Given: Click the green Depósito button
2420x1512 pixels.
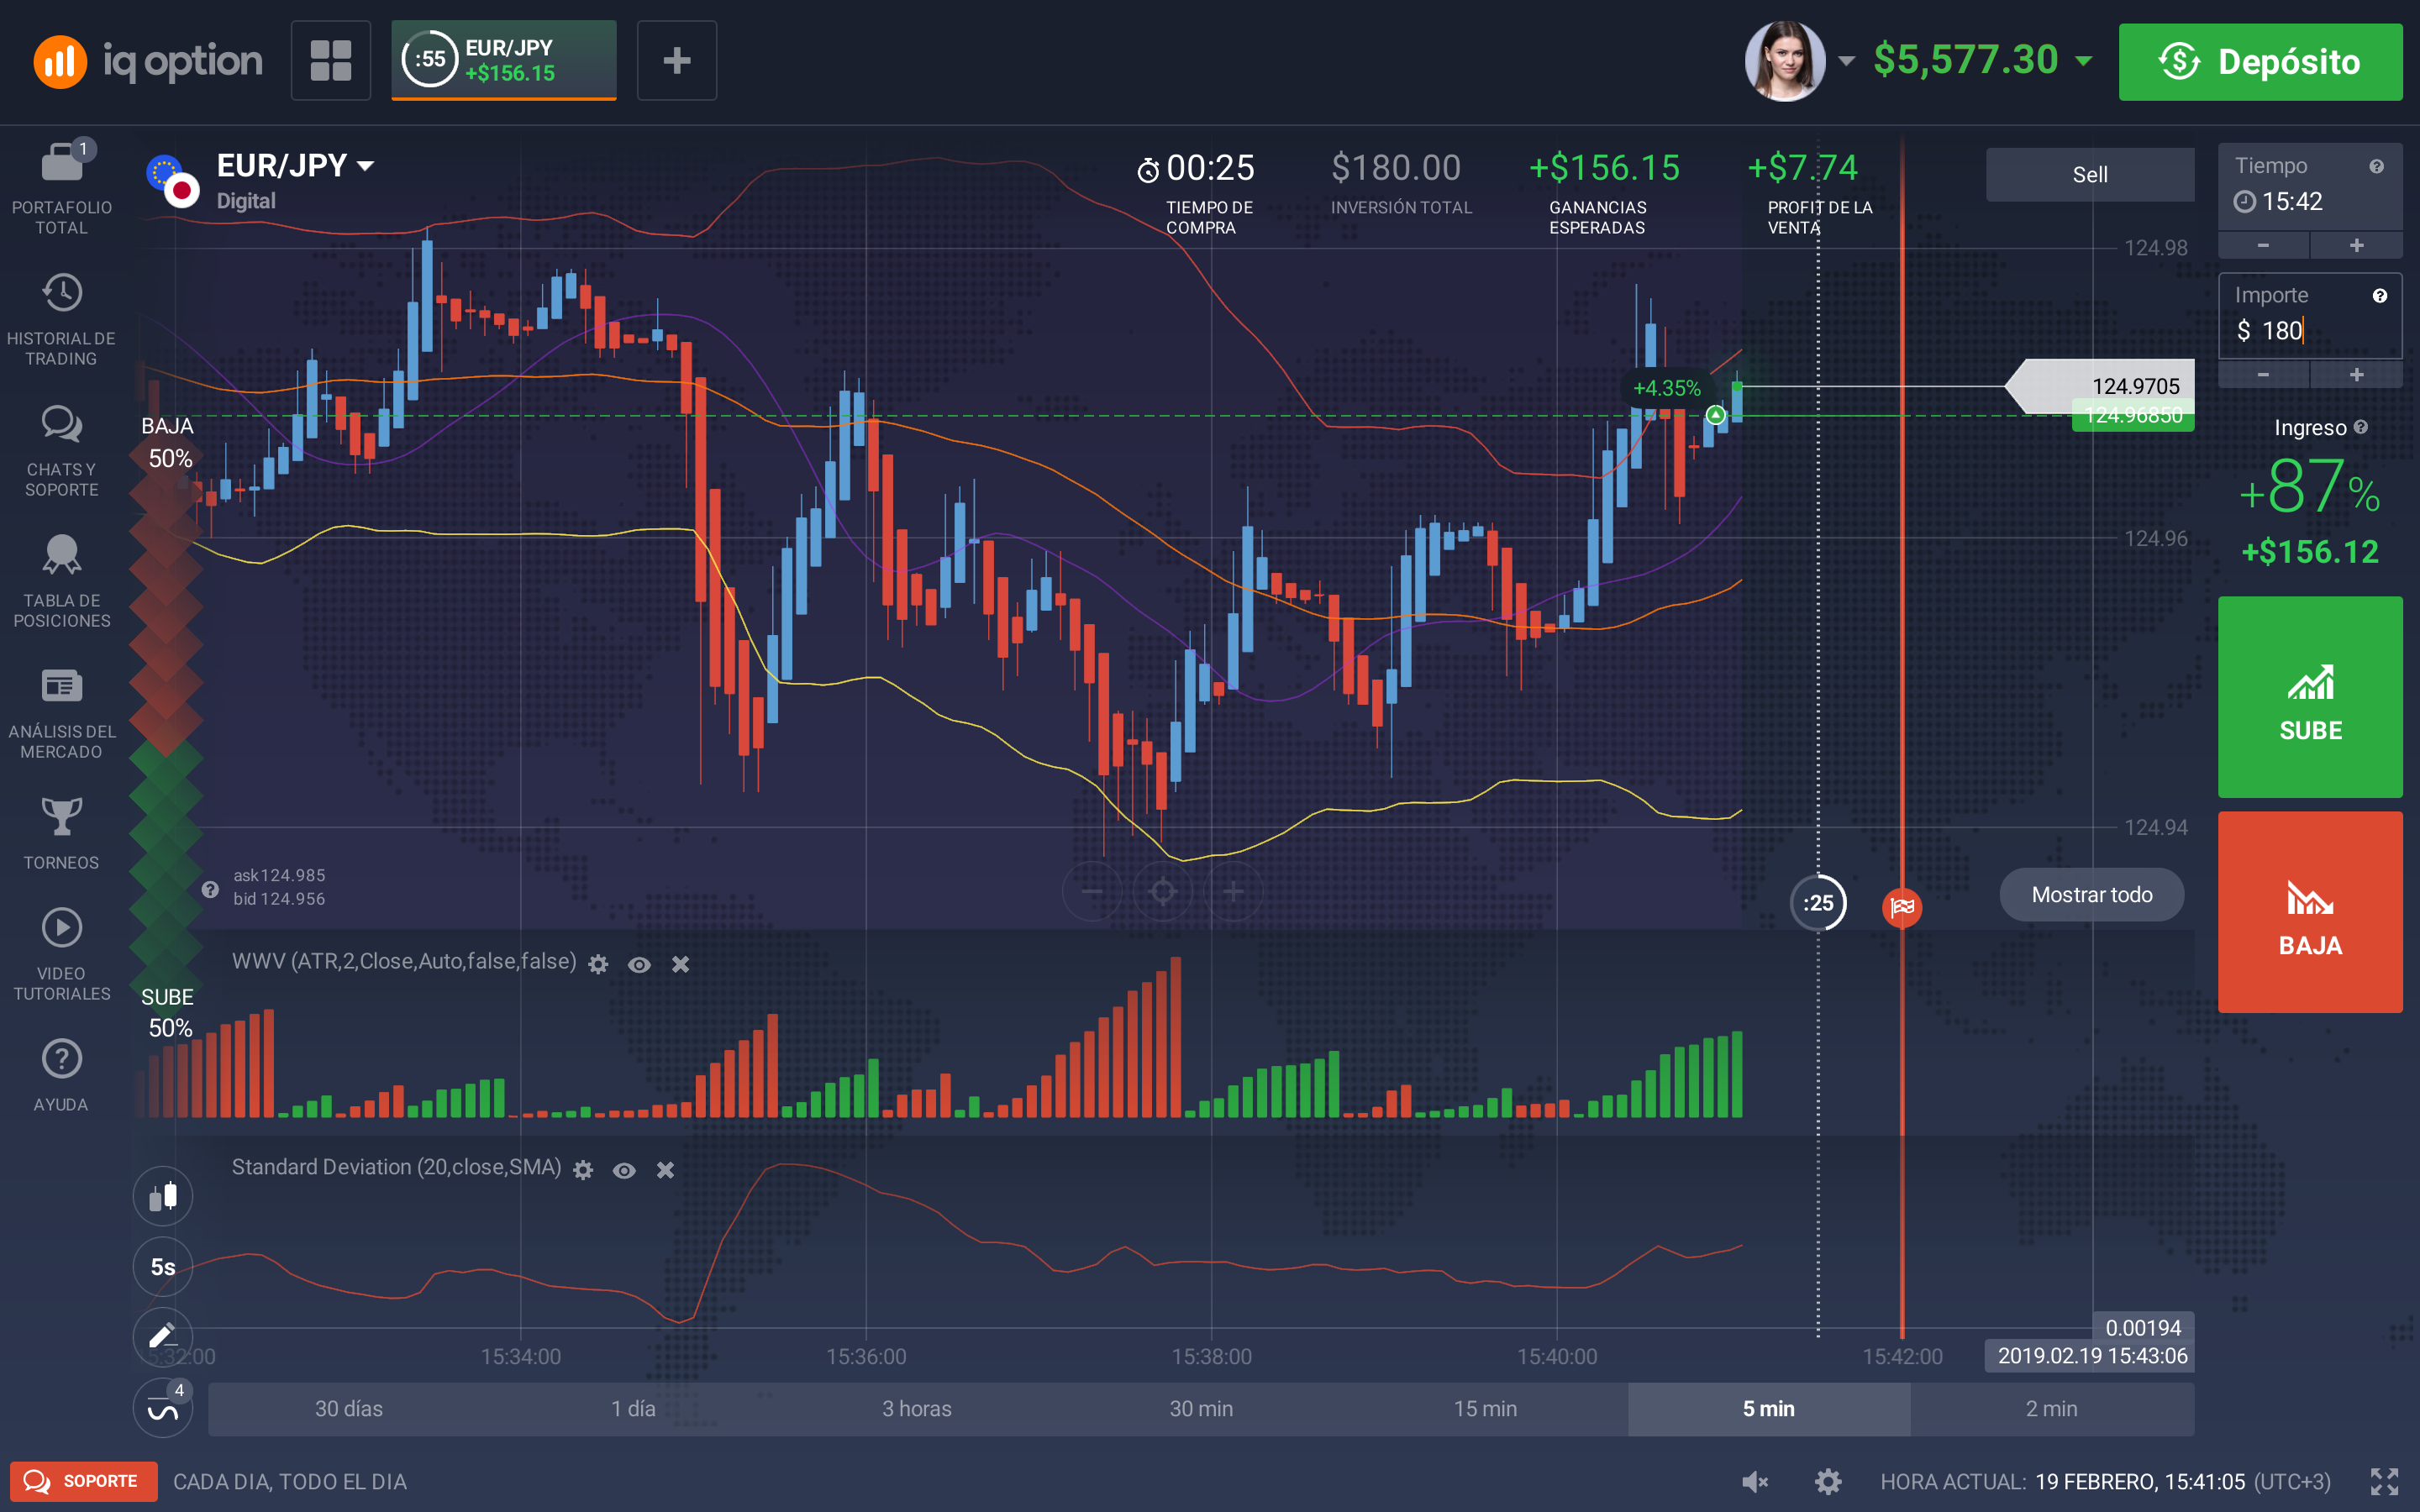Looking at the screenshot, I should click(x=2260, y=62).
